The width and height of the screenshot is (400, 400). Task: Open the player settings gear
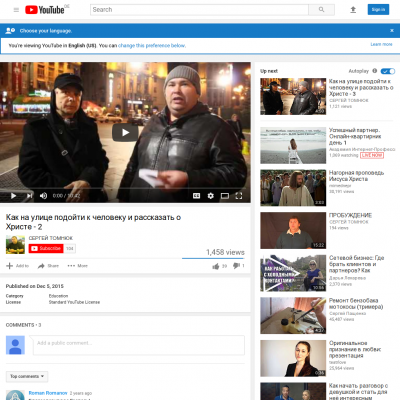tap(210, 196)
